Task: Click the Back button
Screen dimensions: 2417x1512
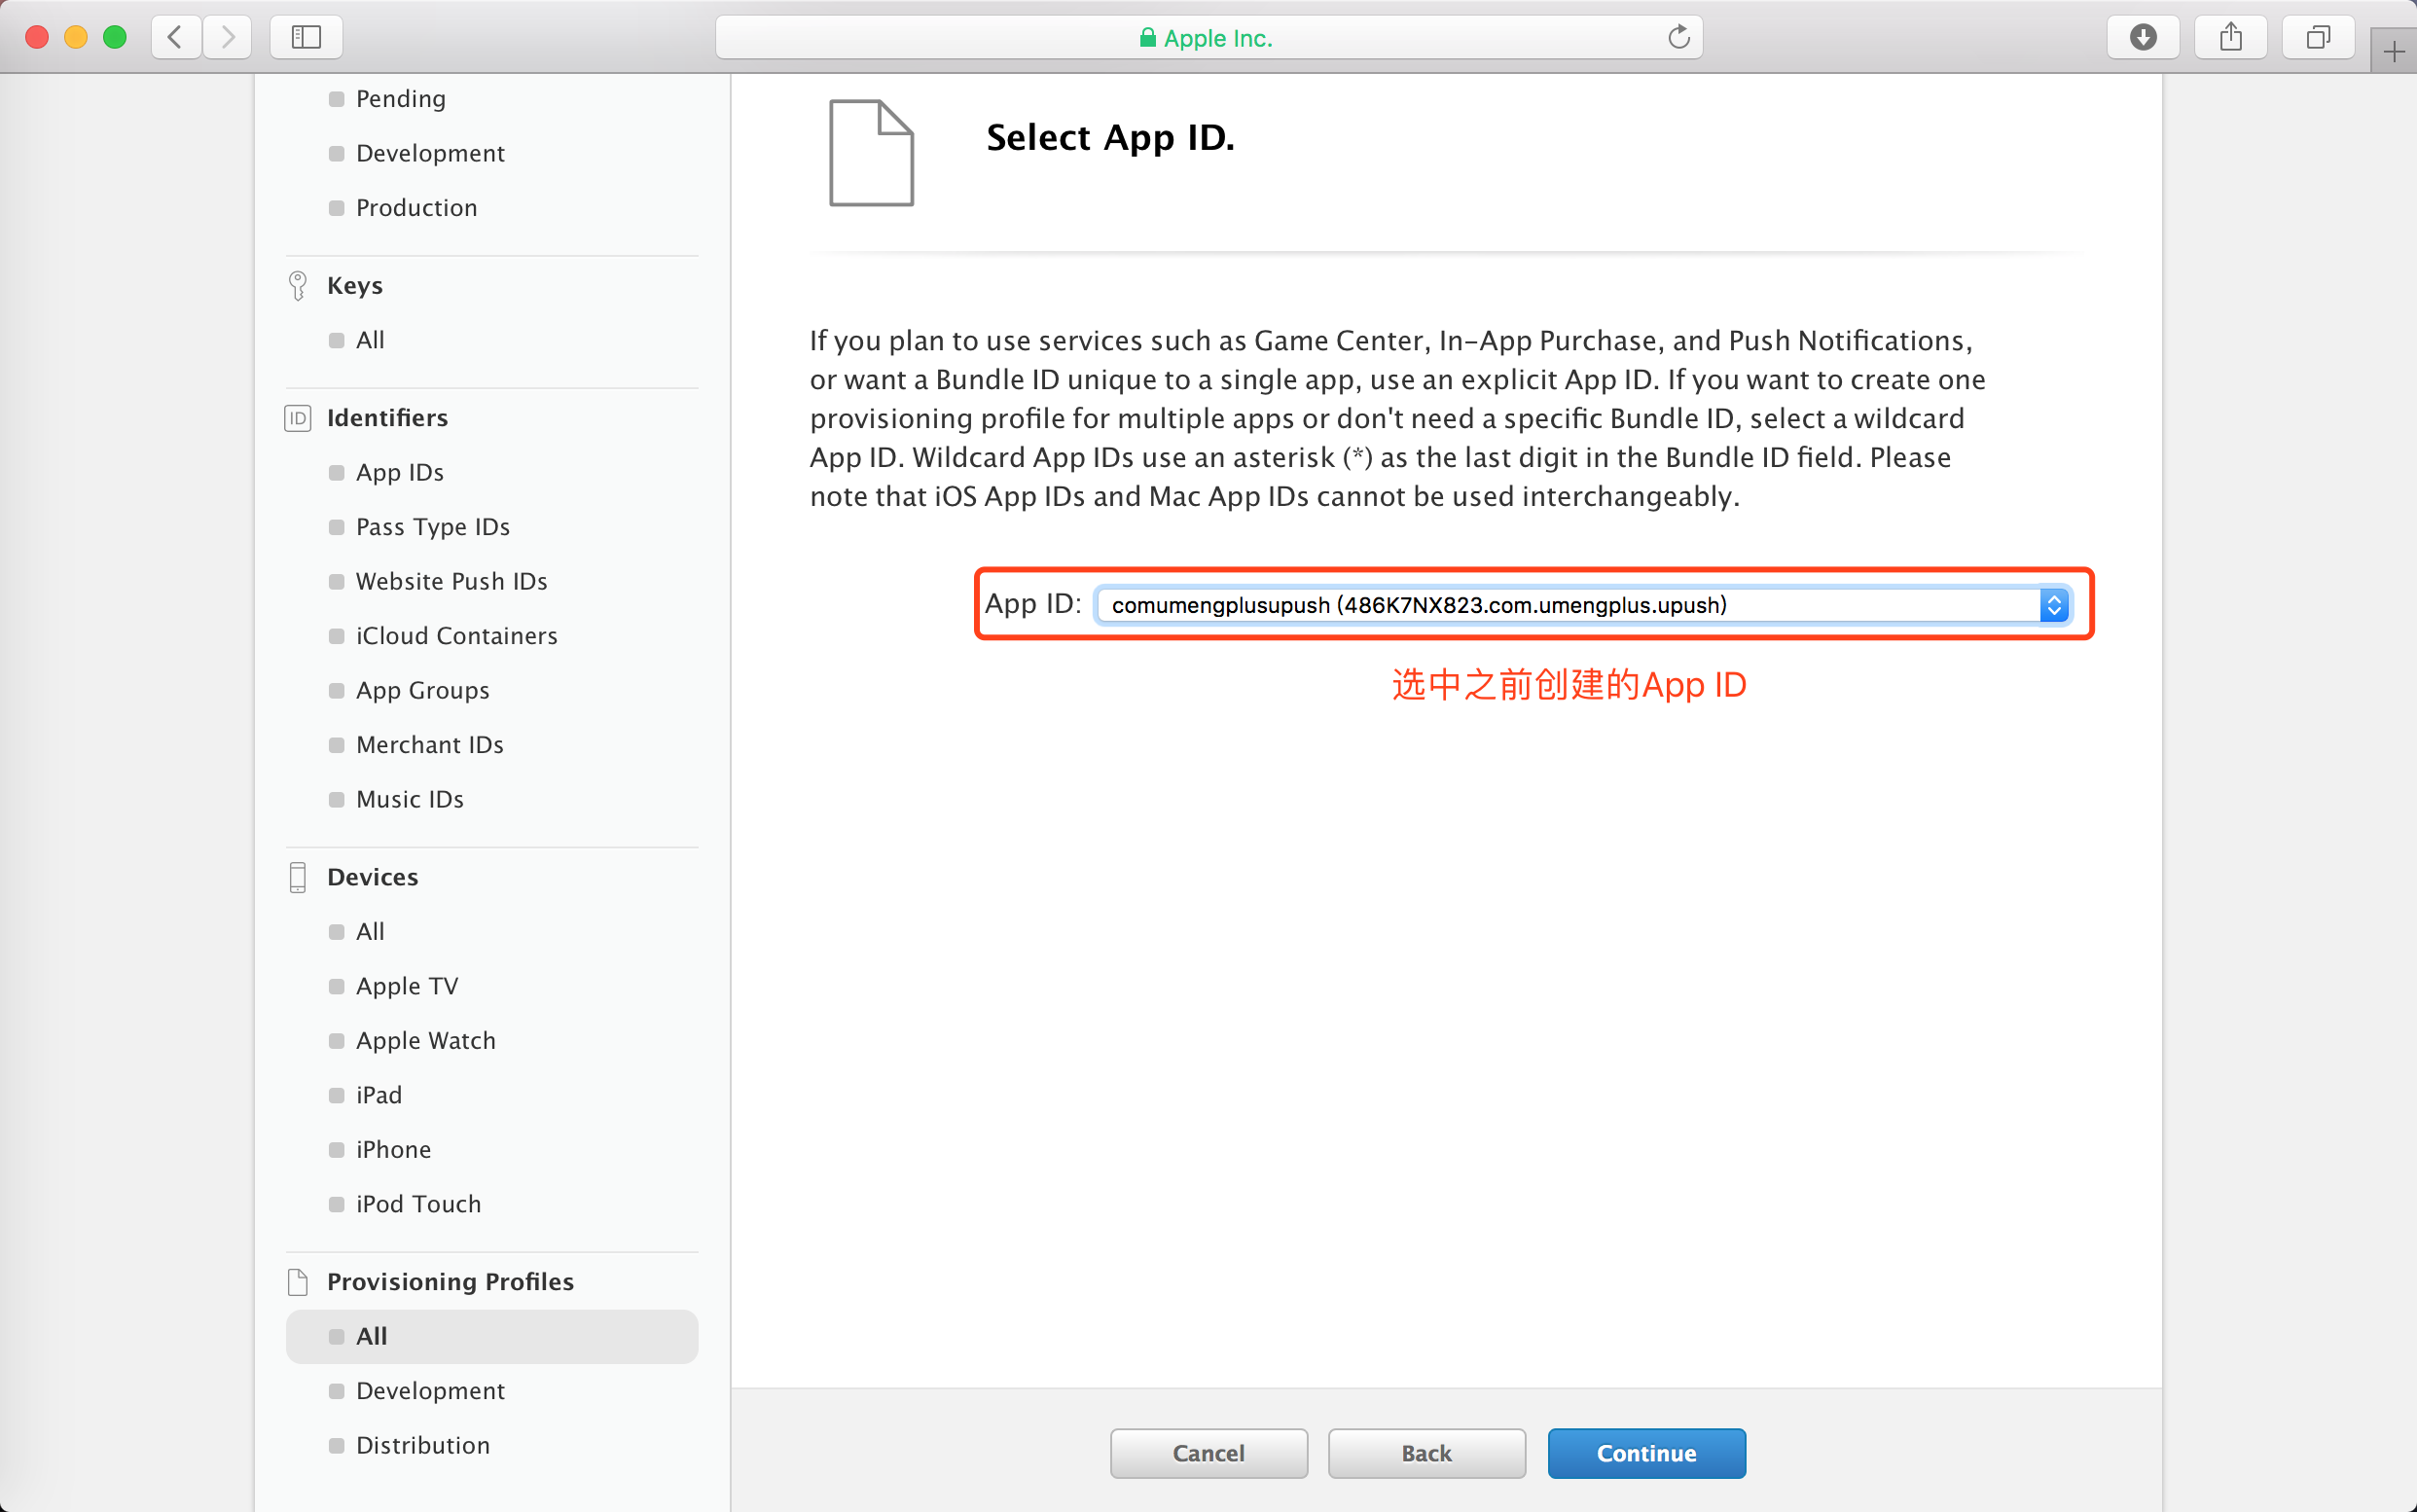Action: point(1426,1453)
